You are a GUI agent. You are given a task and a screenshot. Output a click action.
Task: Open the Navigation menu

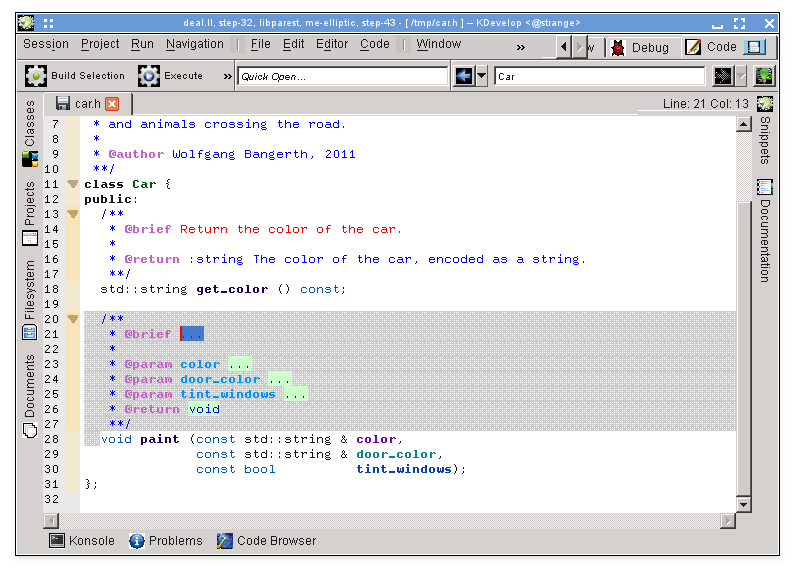195,44
